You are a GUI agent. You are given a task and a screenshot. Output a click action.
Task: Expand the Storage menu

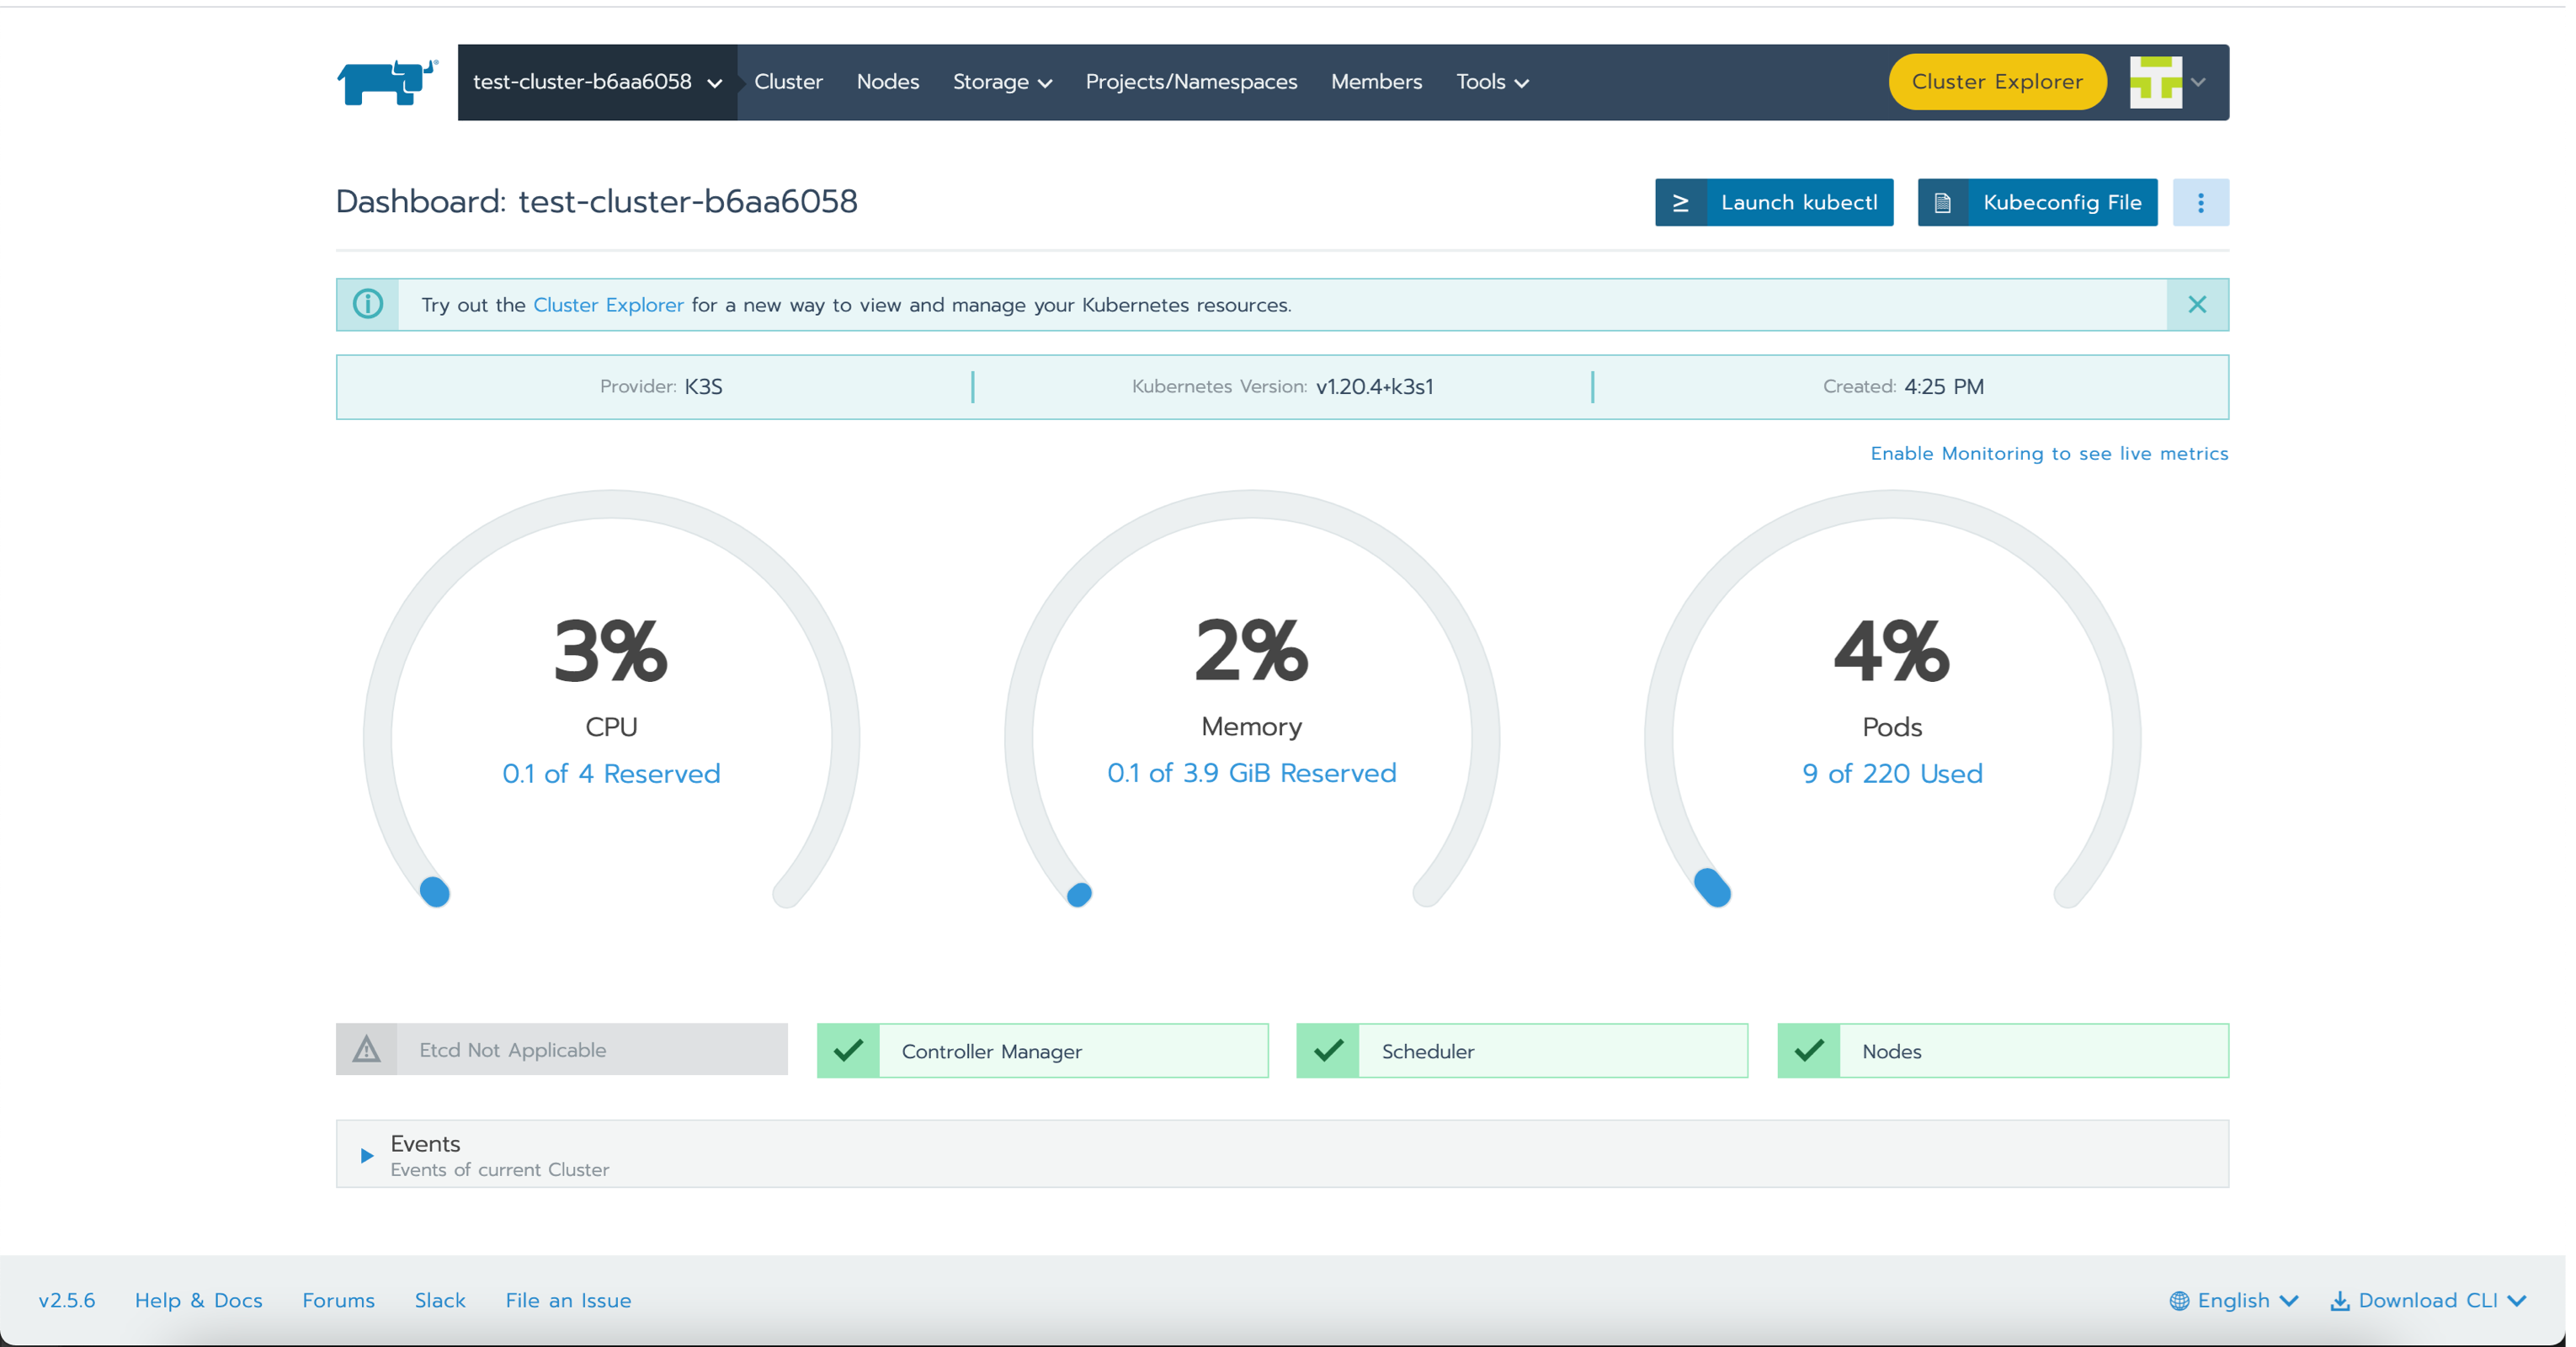[1002, 82]
